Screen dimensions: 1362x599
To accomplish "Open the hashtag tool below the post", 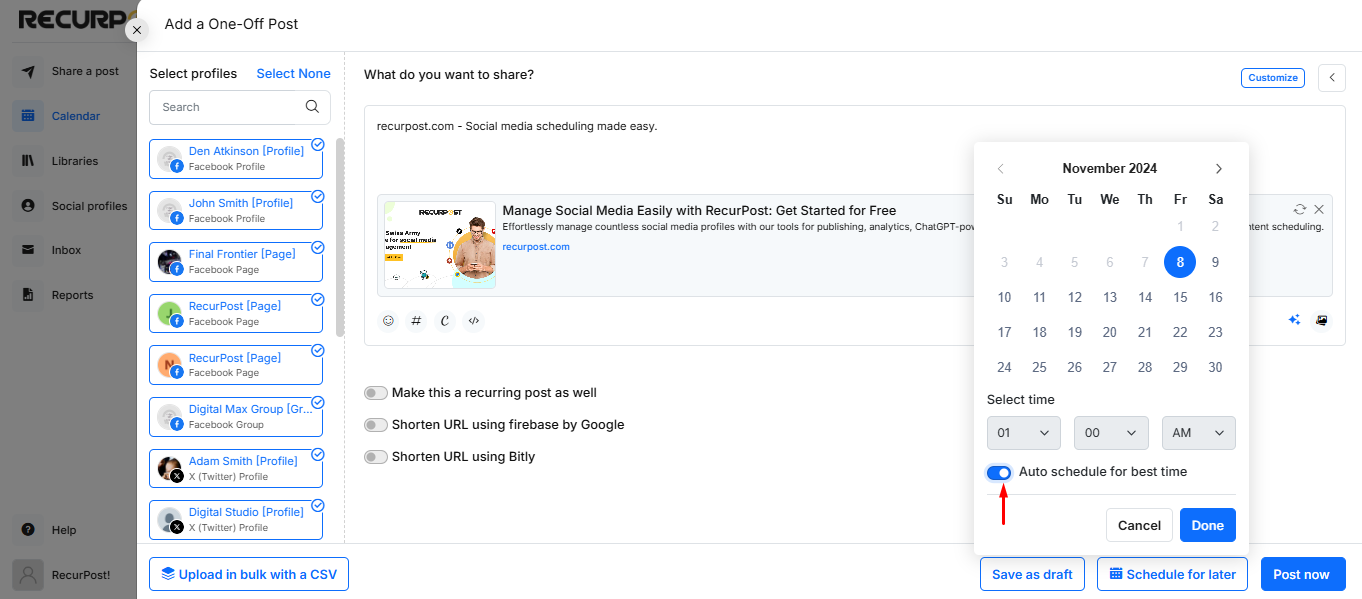I will coord(417,321).
